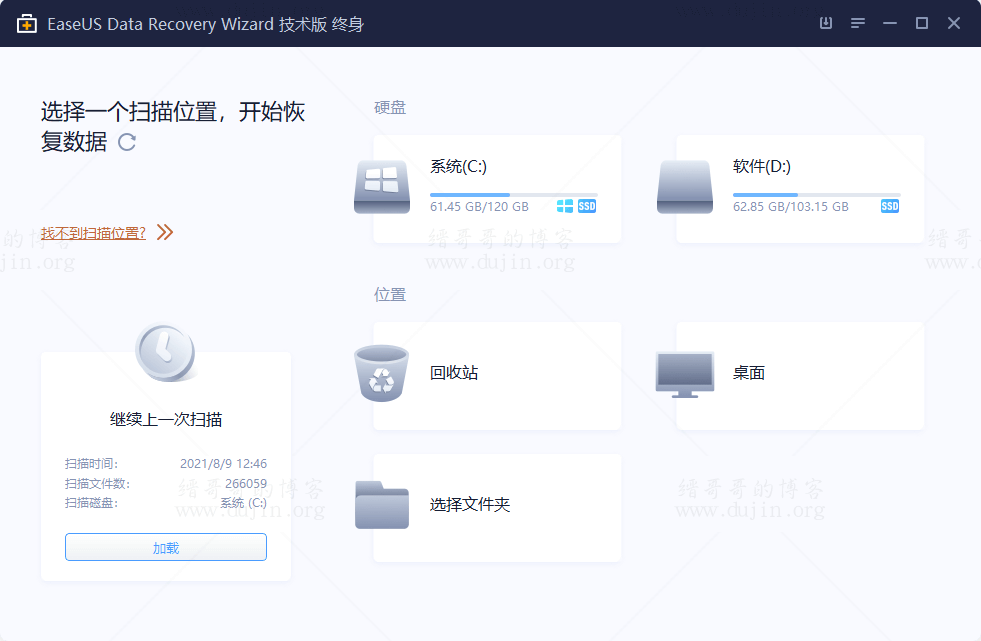Select the 系统(C:) drive card
The height and width of the screenshot is (641, 981).
point(497,189)
